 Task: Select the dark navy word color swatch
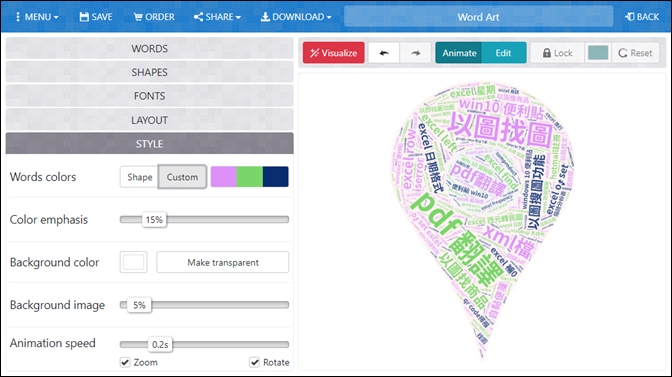click(276, 177)
